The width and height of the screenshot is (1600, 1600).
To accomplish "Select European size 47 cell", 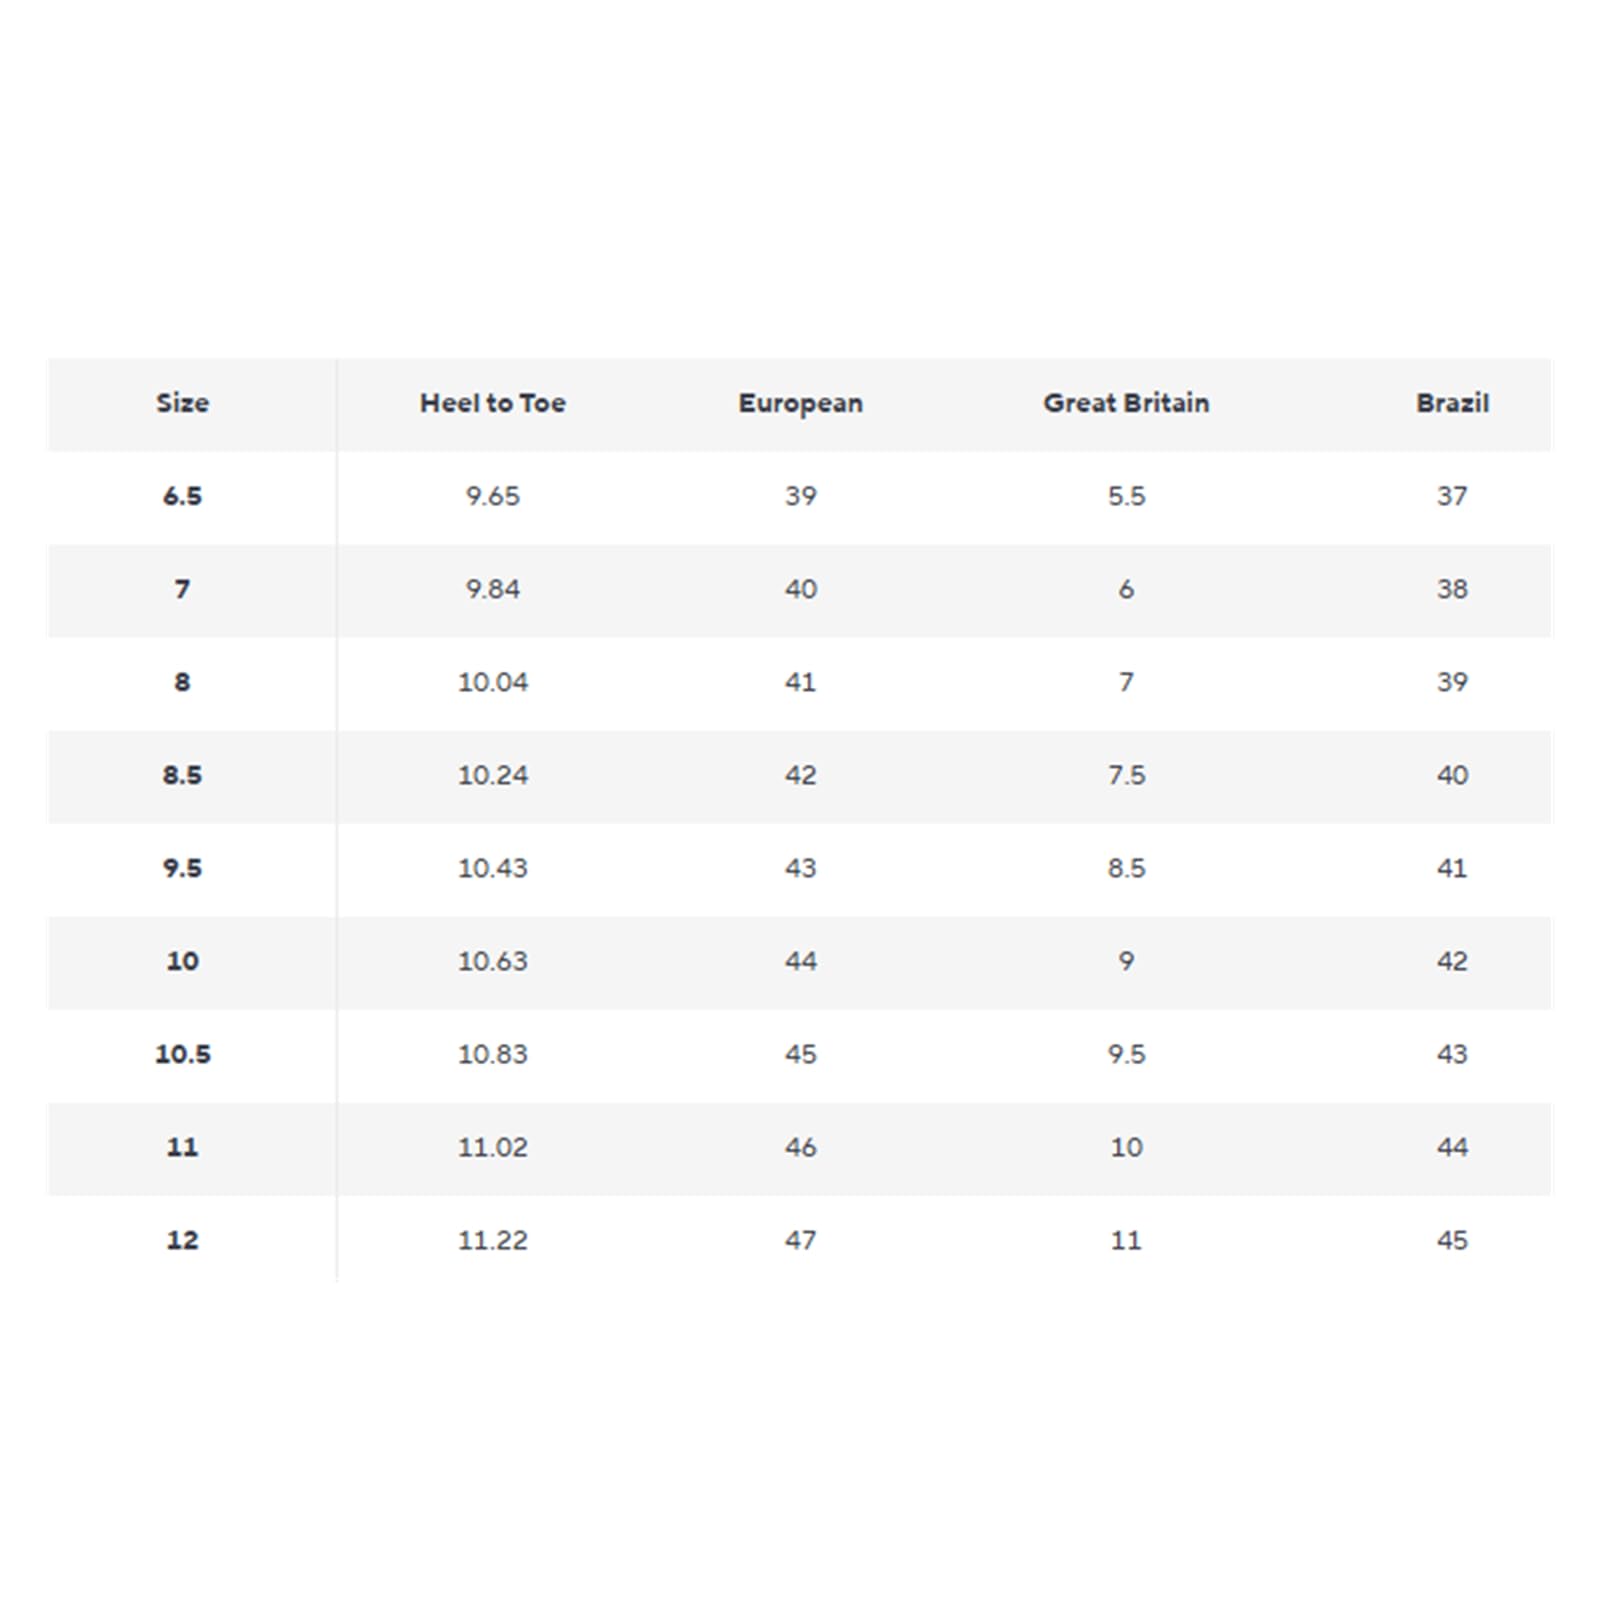I will coord(801,1240).
